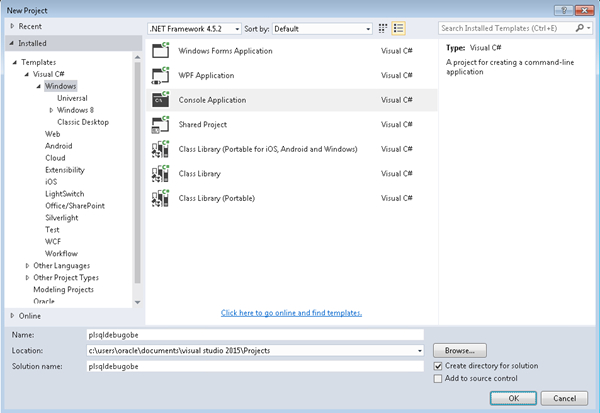Click the WPF Application template icon
The width and height of the screenshot is (600, 413).
click(x=161, y=75)
